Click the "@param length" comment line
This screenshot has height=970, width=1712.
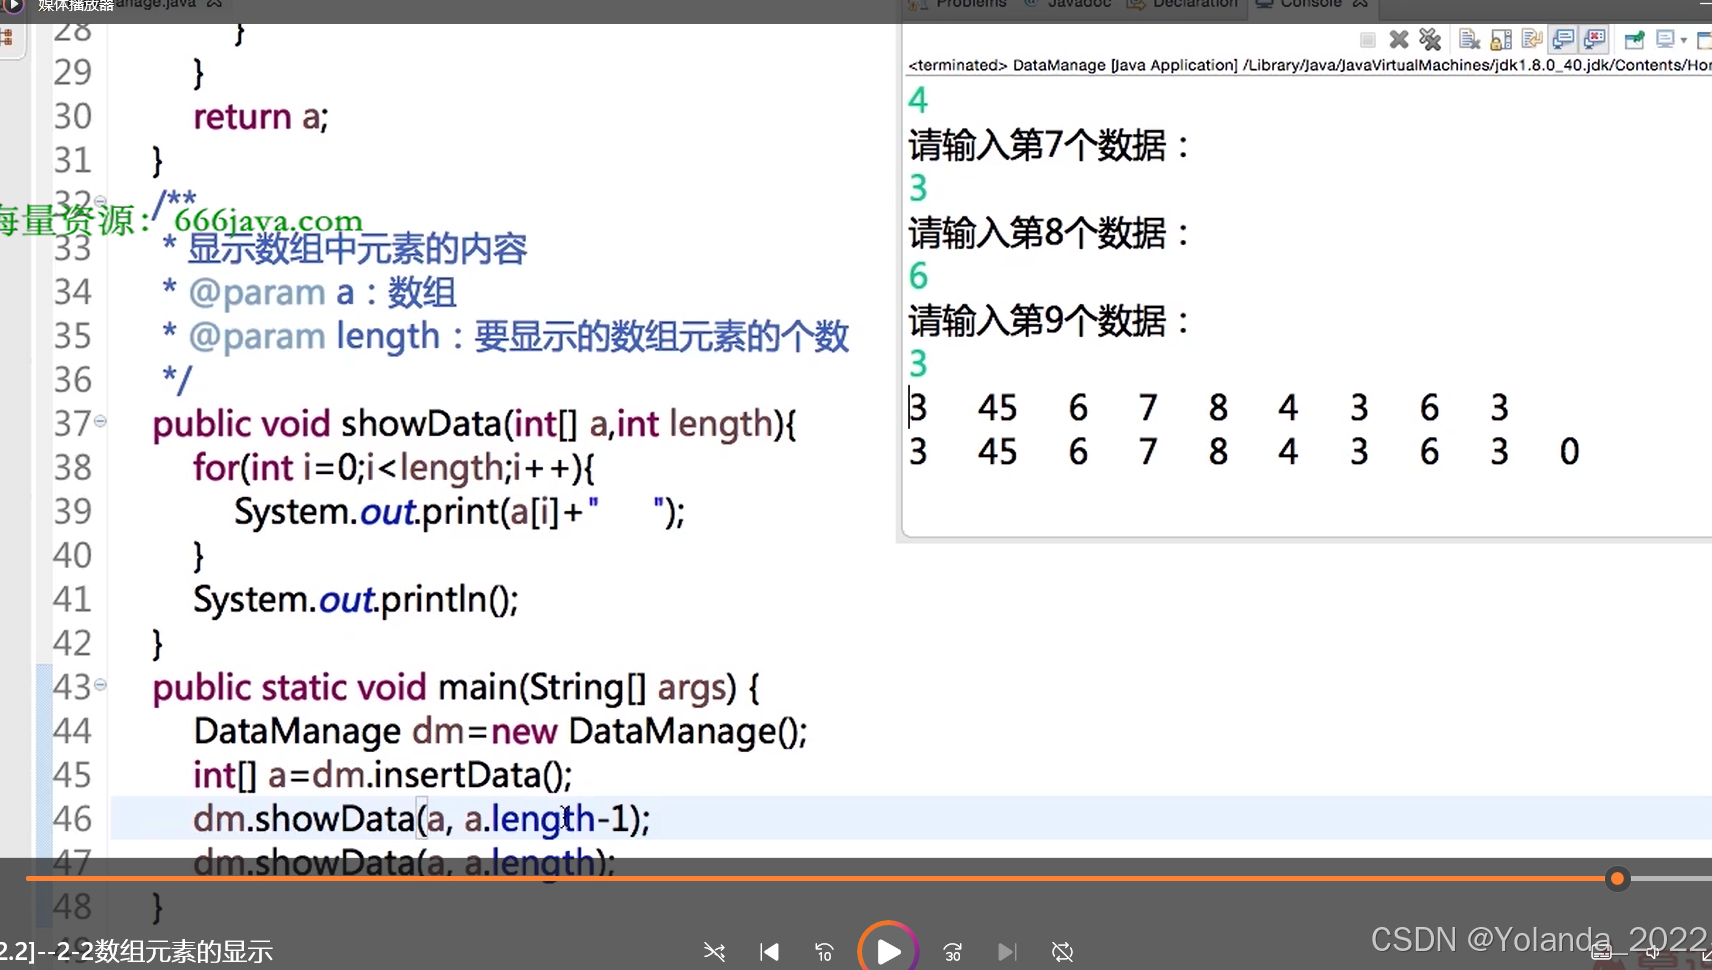click(x=506, y=337)
